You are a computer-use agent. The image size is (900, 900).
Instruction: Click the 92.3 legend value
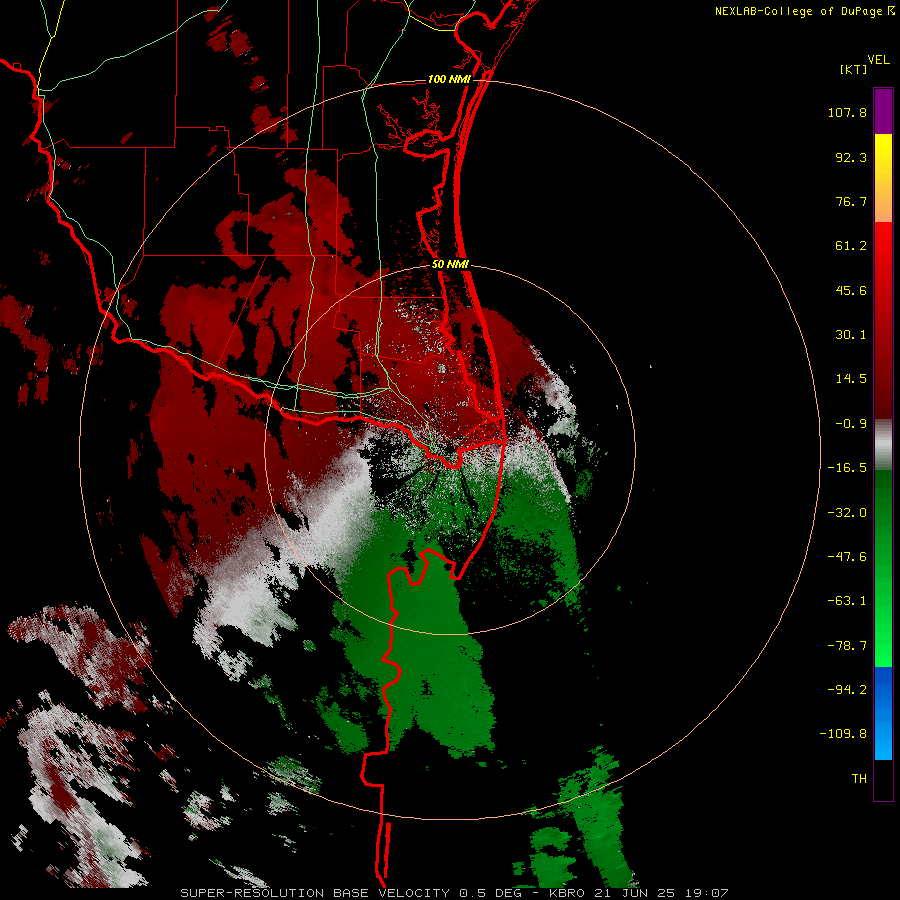pos(851,157)
